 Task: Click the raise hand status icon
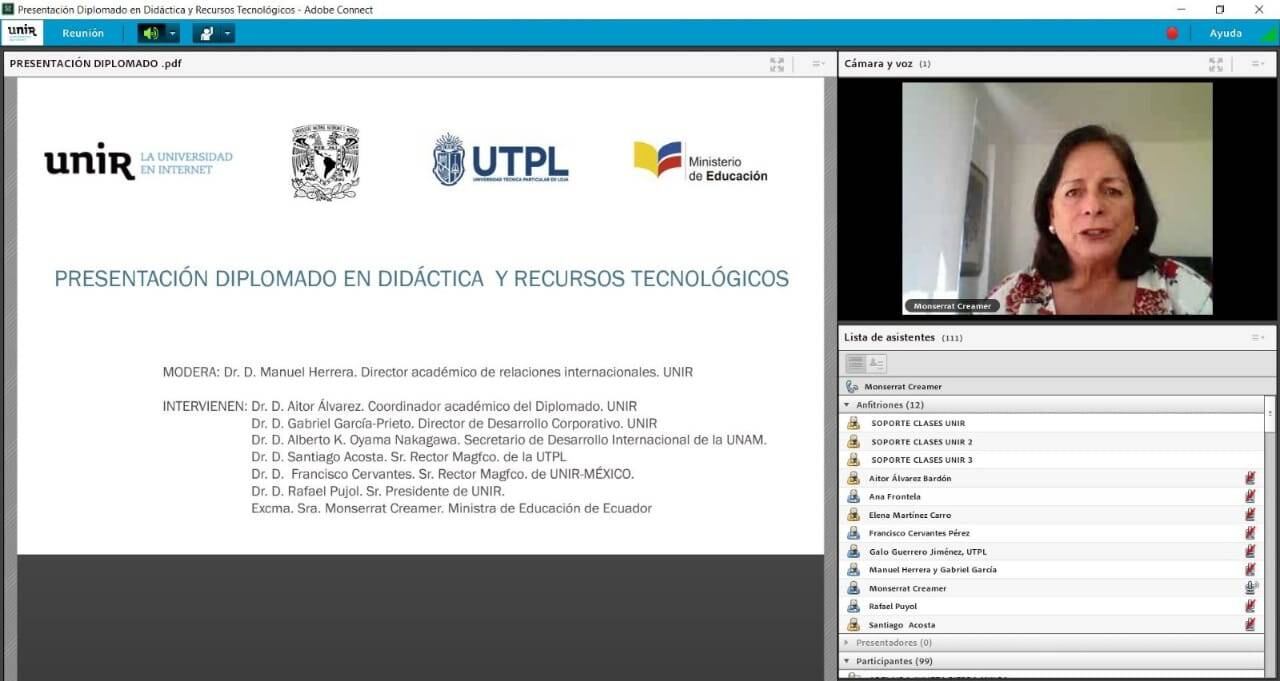207,33
